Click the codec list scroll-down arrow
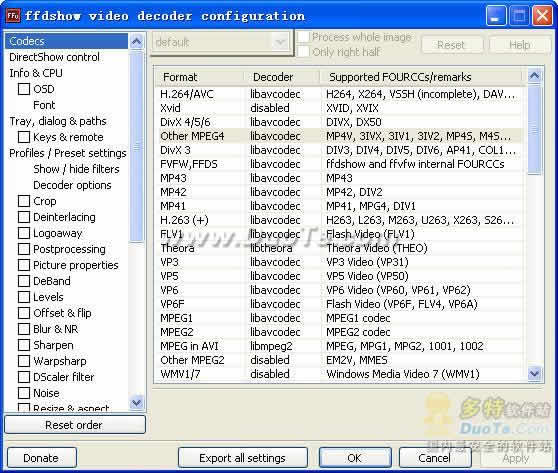Viewport: 558px width, 473px height. (x=535, y=374)
